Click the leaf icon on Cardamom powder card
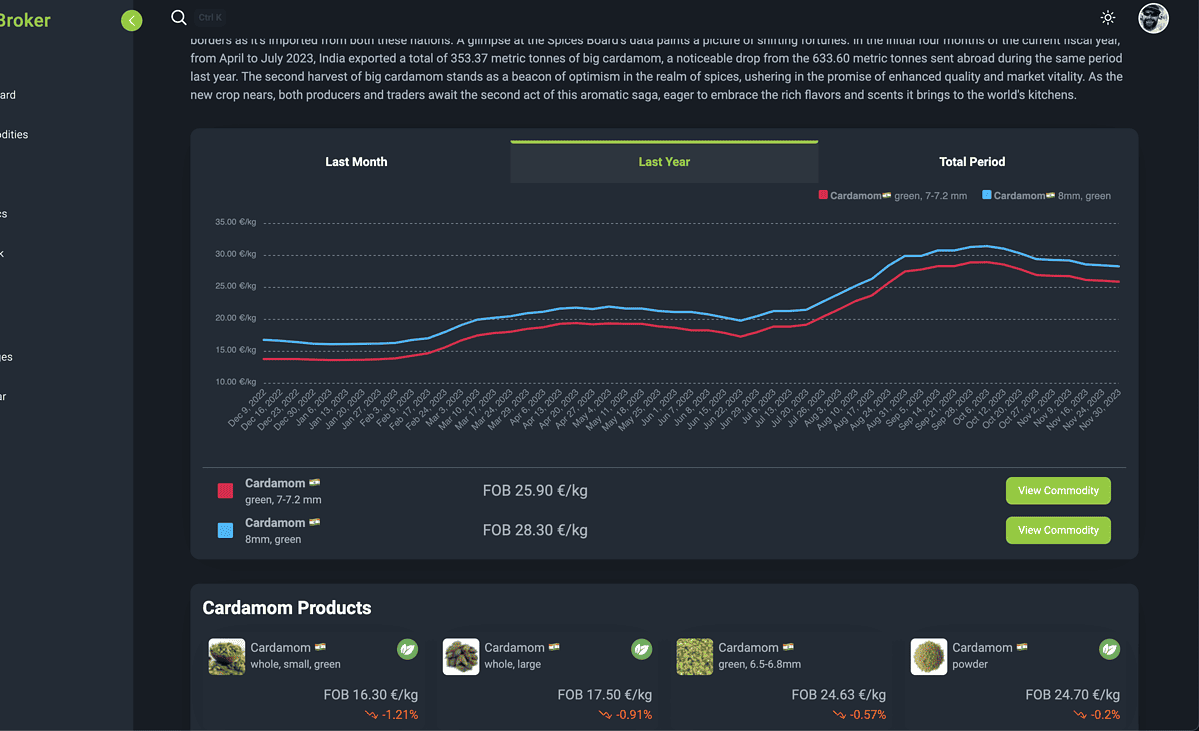The image size is (1199, 731). pyautogui.click(x=1109, y=650)
